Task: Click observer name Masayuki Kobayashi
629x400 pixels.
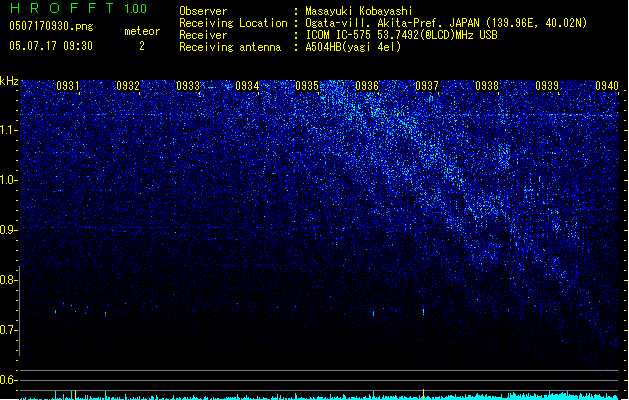Action: click(x=359, y=11)
